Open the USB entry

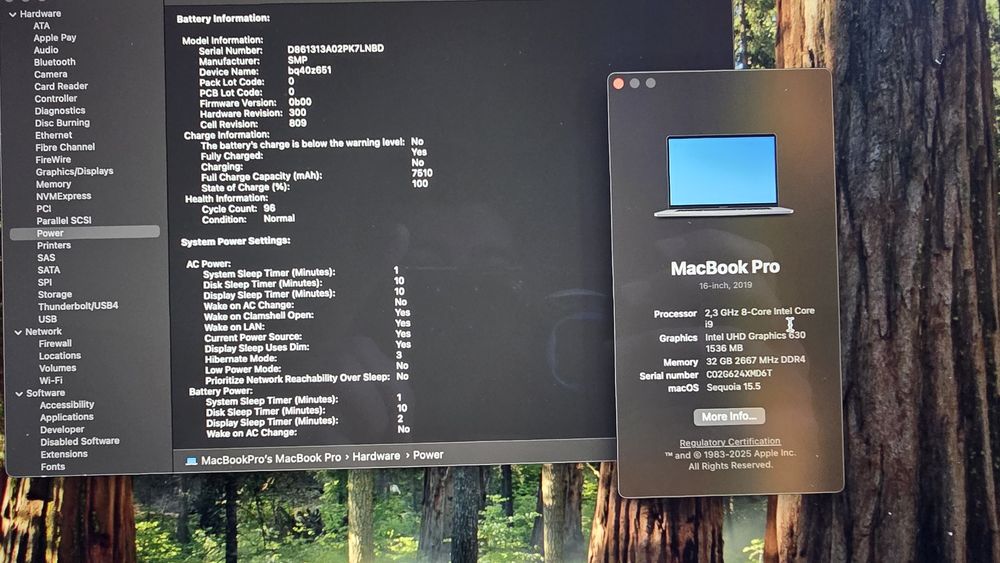47,319
